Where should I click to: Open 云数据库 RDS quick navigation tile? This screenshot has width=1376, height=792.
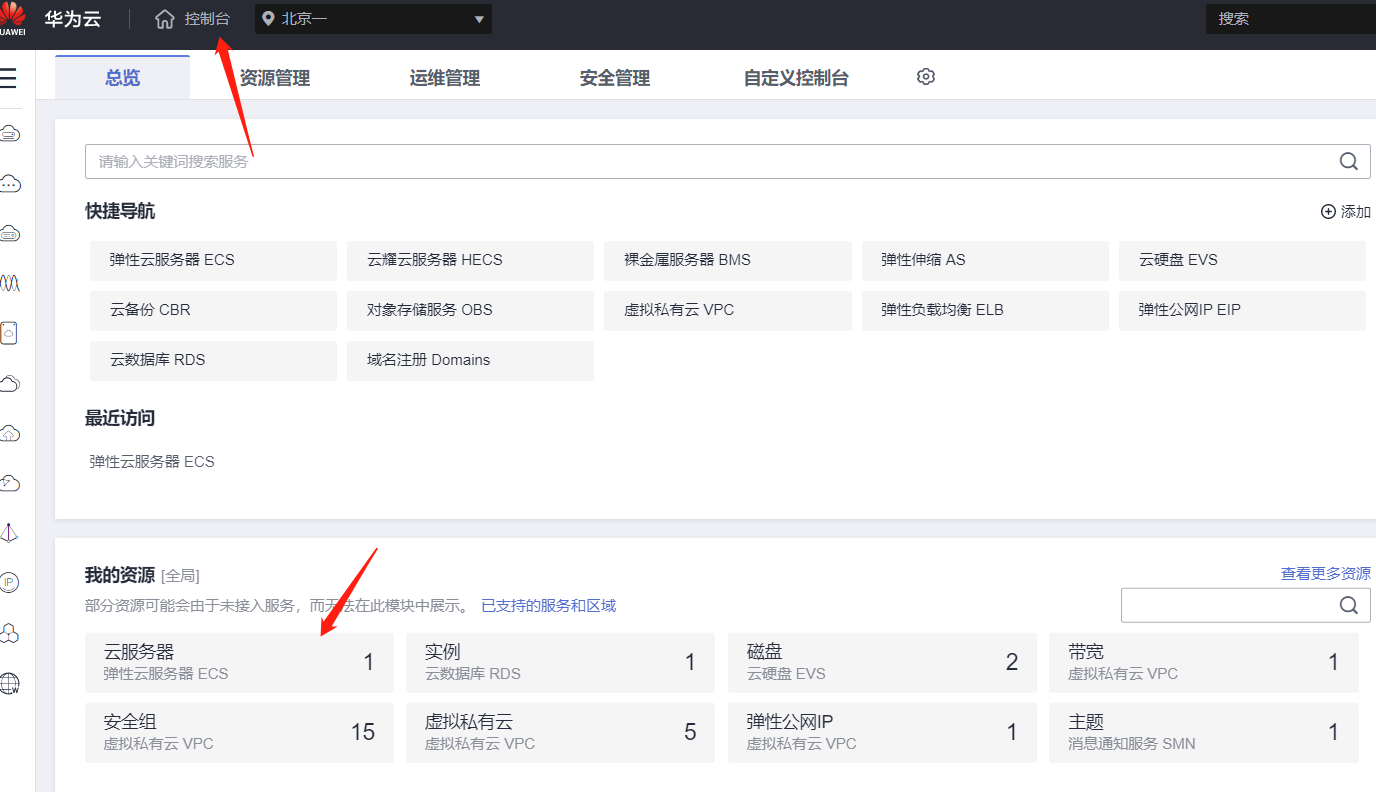213,360
